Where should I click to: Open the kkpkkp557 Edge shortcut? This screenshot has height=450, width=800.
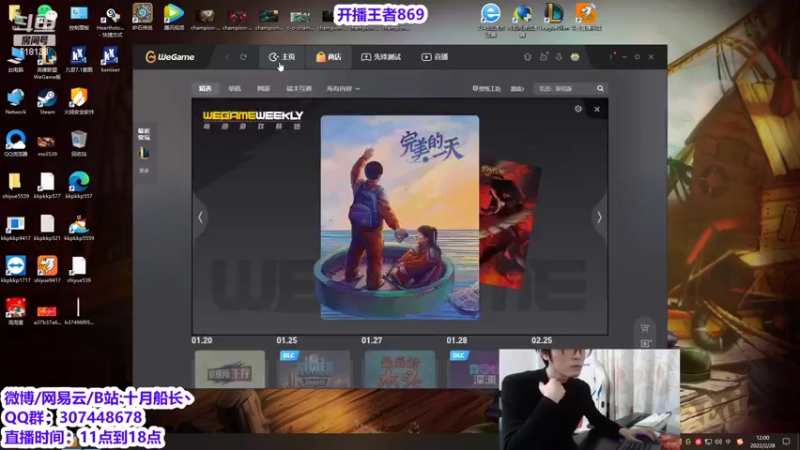pos(79,185)
